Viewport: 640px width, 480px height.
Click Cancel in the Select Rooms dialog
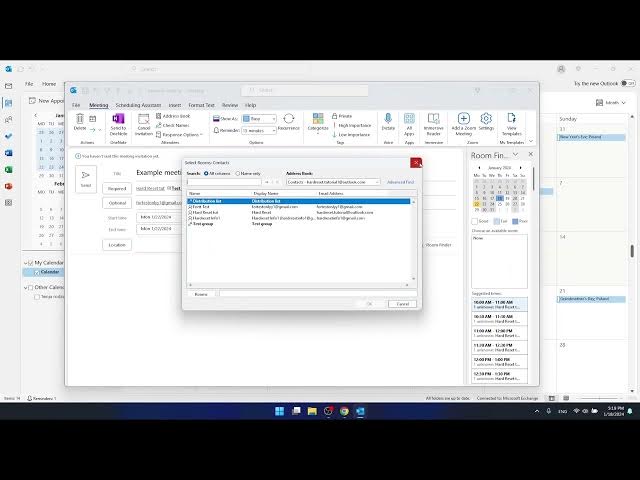point(402,304)
